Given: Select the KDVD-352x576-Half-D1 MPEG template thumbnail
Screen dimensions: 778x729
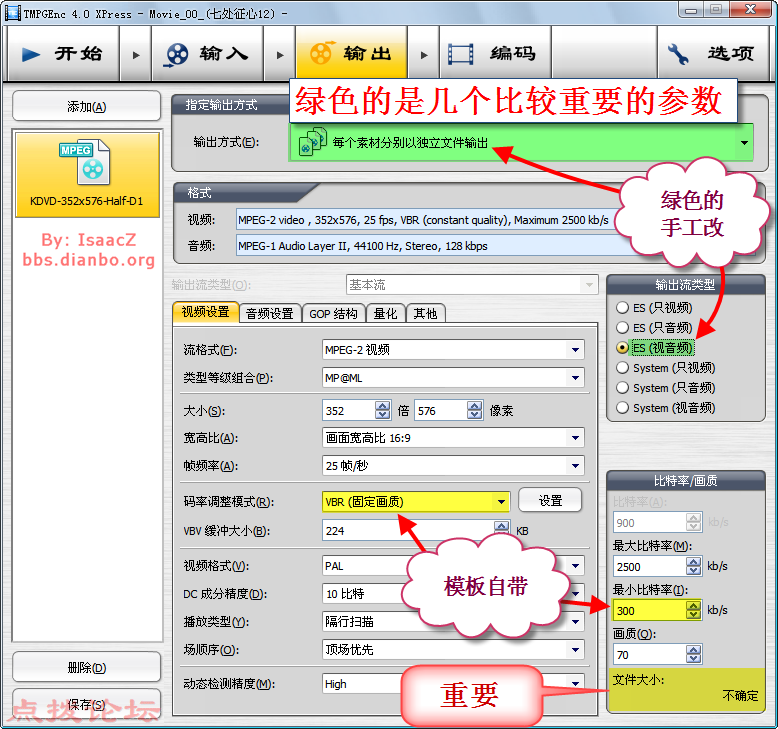Looking at the screenshot, I should 87,175.
